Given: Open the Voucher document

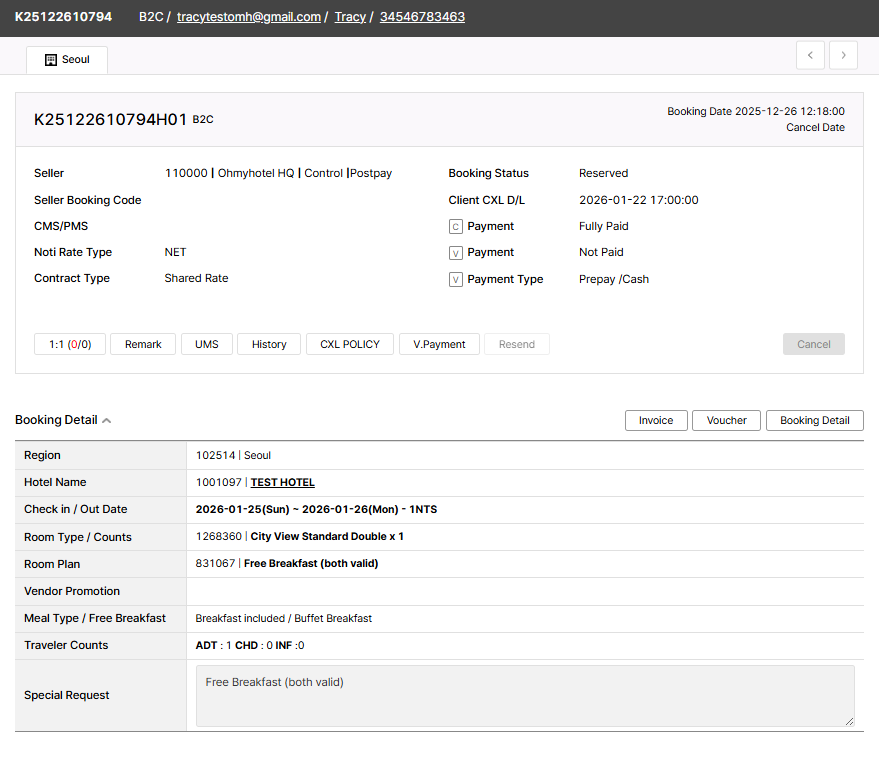Looking at the screenshot, I should (726, 421).
